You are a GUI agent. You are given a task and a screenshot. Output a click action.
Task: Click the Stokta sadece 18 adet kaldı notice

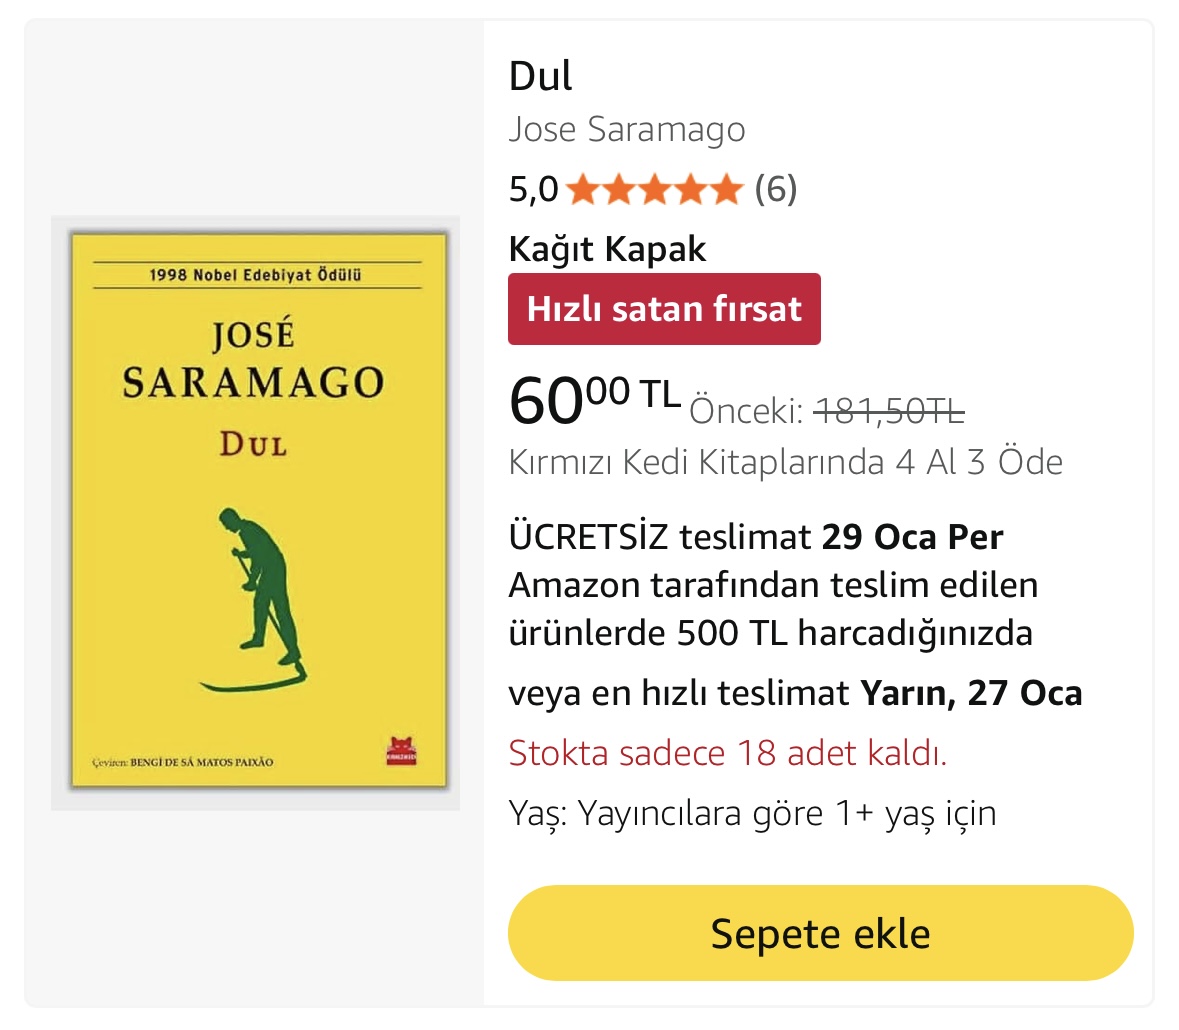[x=727, y=753]
